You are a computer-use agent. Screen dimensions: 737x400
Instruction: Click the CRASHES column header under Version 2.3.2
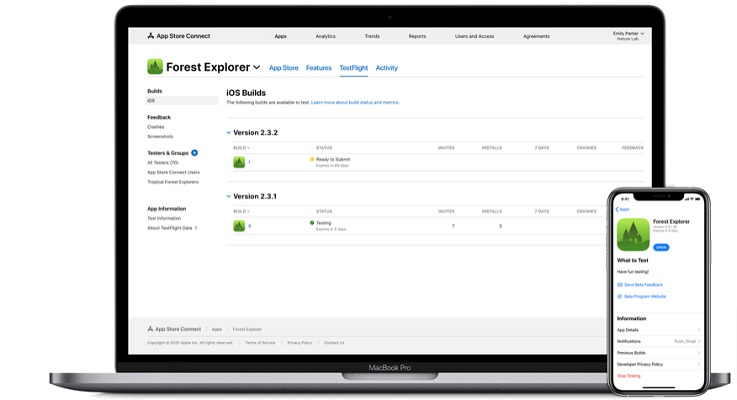tap(586, 148)
